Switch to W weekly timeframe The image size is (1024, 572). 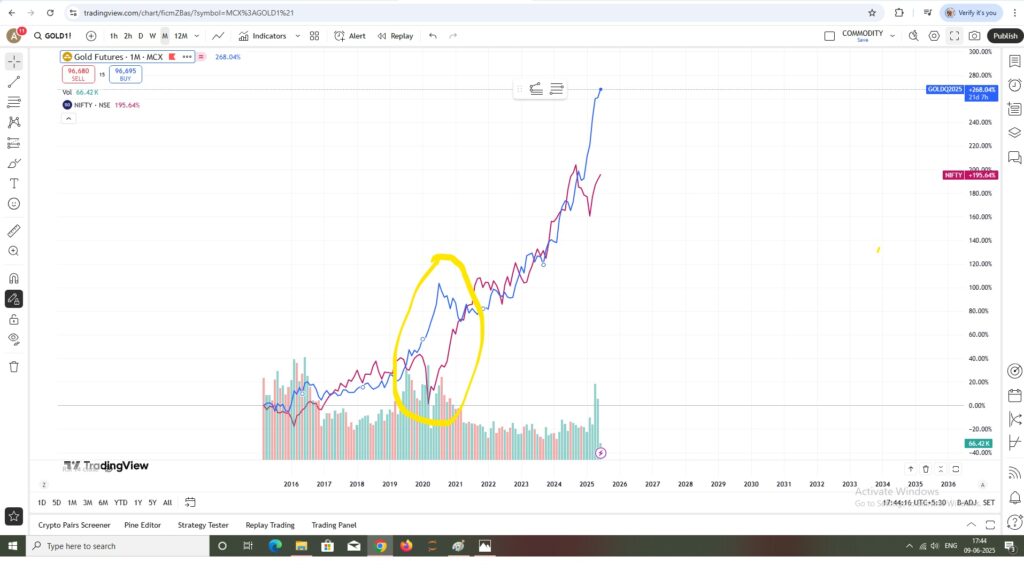click(x=152, y=36)
